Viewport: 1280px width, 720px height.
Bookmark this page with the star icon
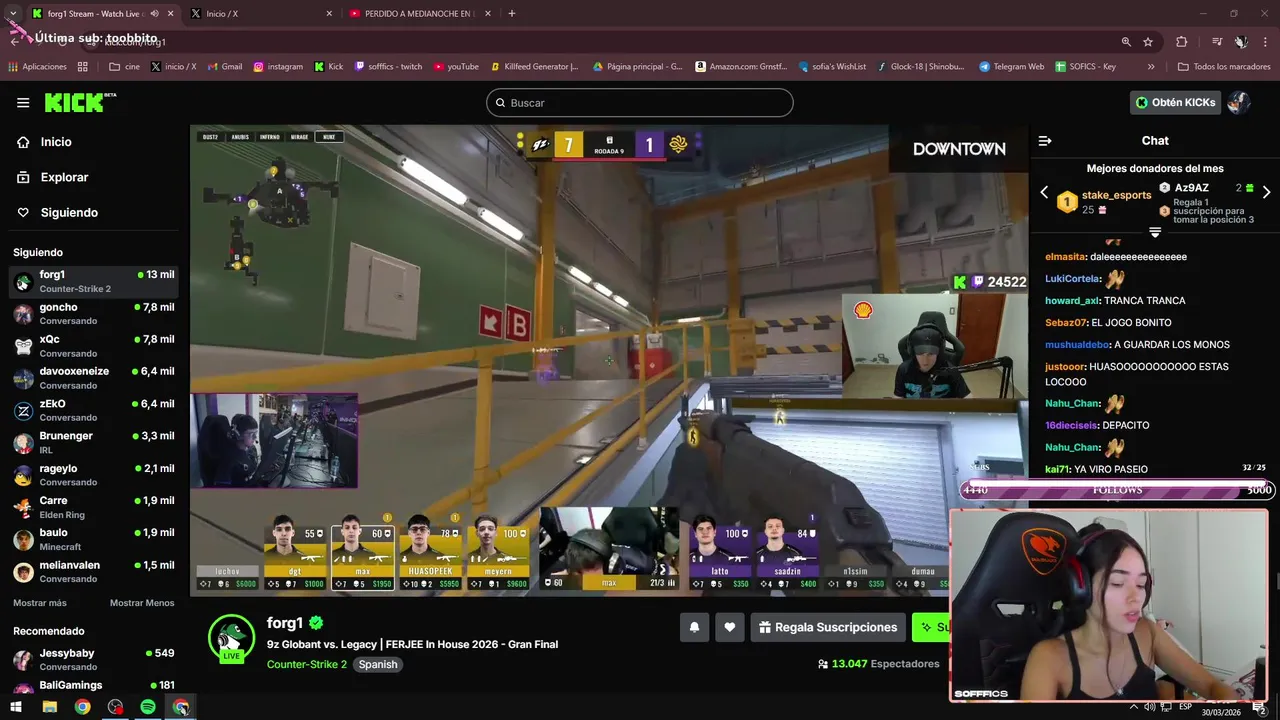click(1148, 42)
